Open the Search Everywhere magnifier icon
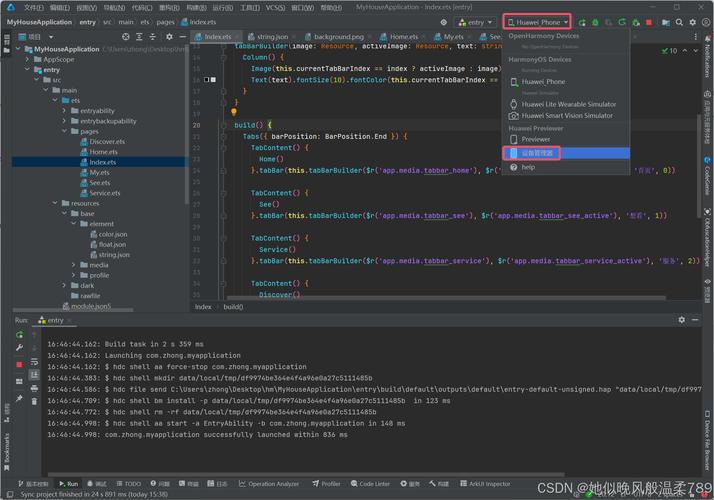The width and height of the screenshot is (714, 500). click(679, 22)
